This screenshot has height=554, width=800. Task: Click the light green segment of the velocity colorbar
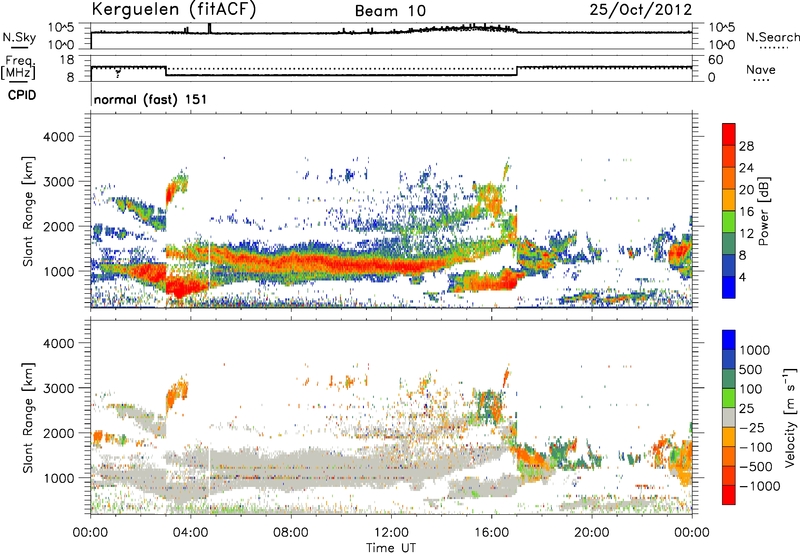[729, 398]
